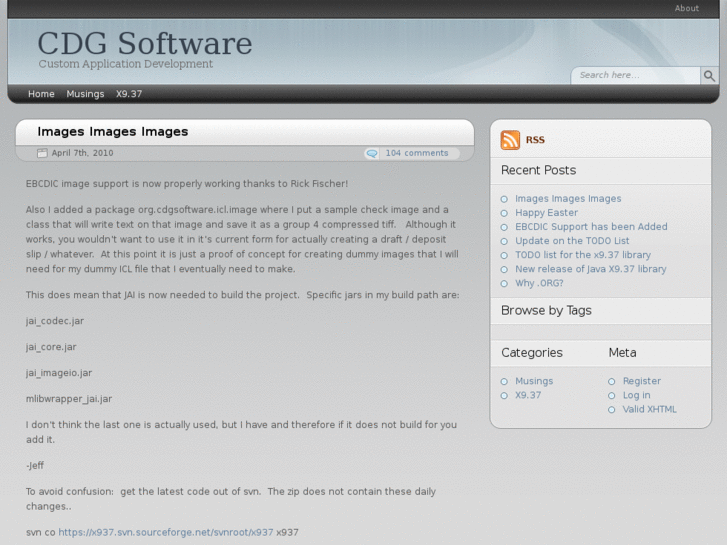
Task: Click the Log in link
Action: point(636,395)
